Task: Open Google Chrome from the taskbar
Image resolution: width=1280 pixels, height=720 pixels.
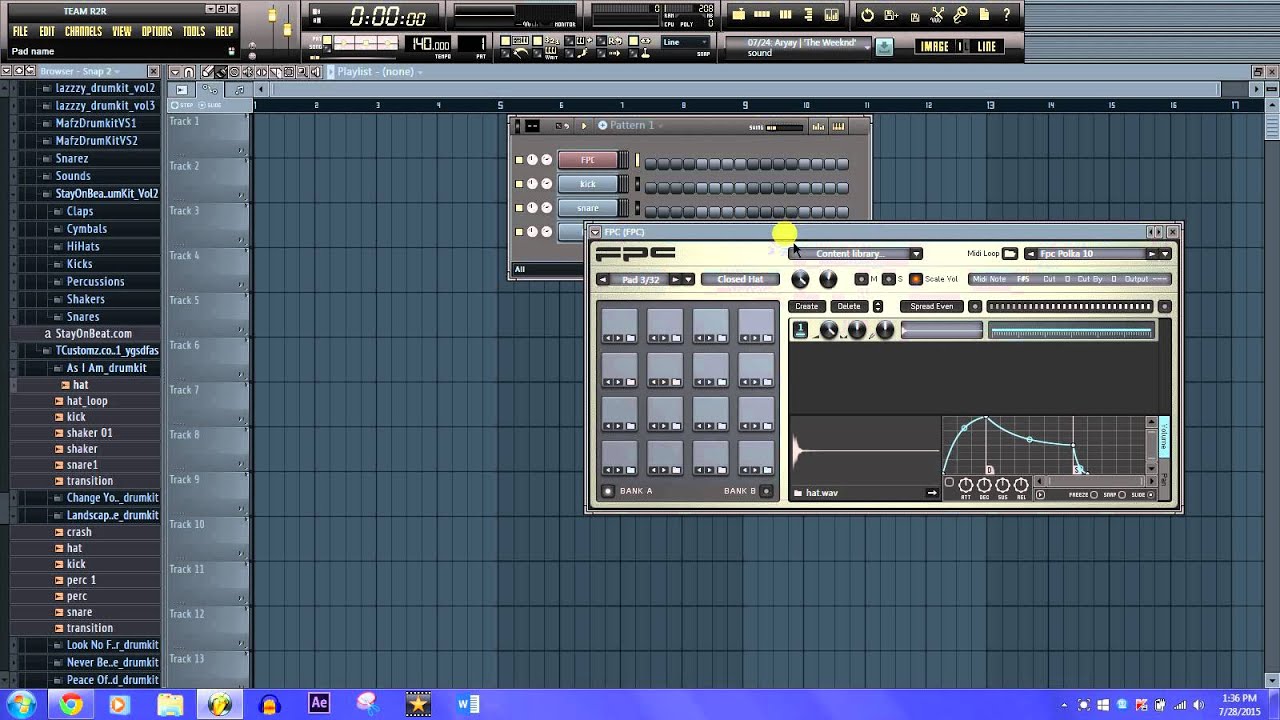Action: [x=70, y=704]
